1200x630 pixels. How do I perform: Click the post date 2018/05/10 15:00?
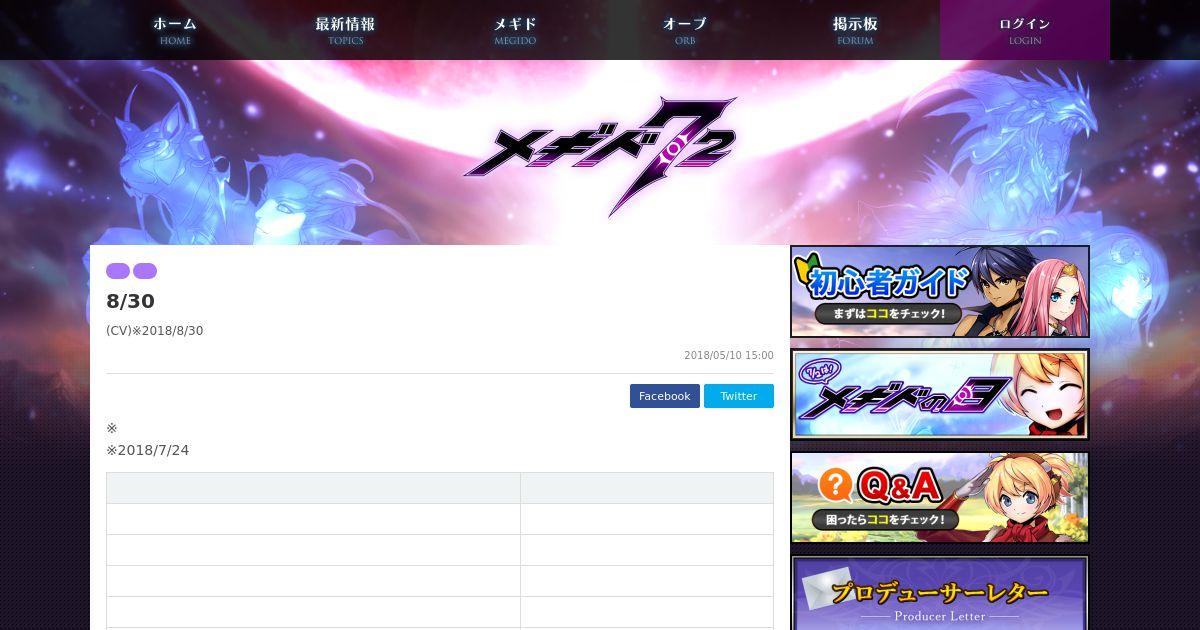pos(729,355)
